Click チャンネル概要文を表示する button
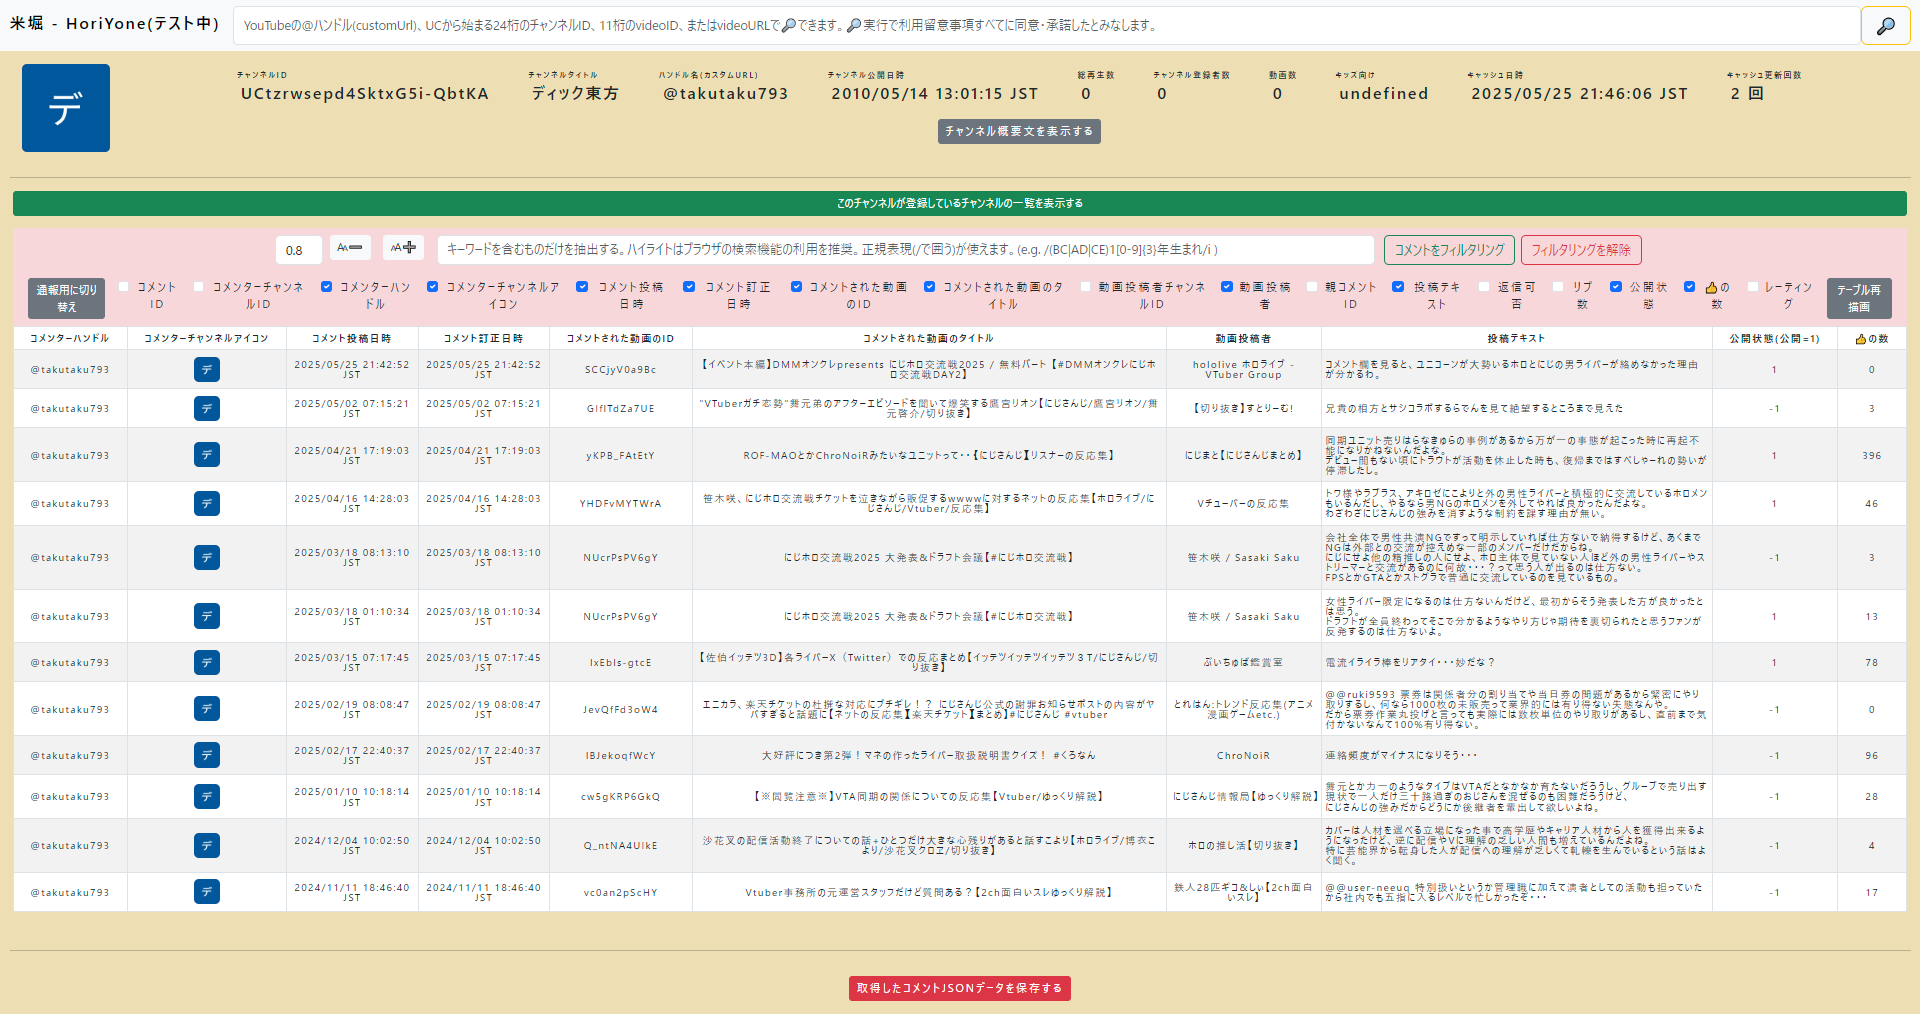The image size is (1920, 1014). click(1019, 131)
